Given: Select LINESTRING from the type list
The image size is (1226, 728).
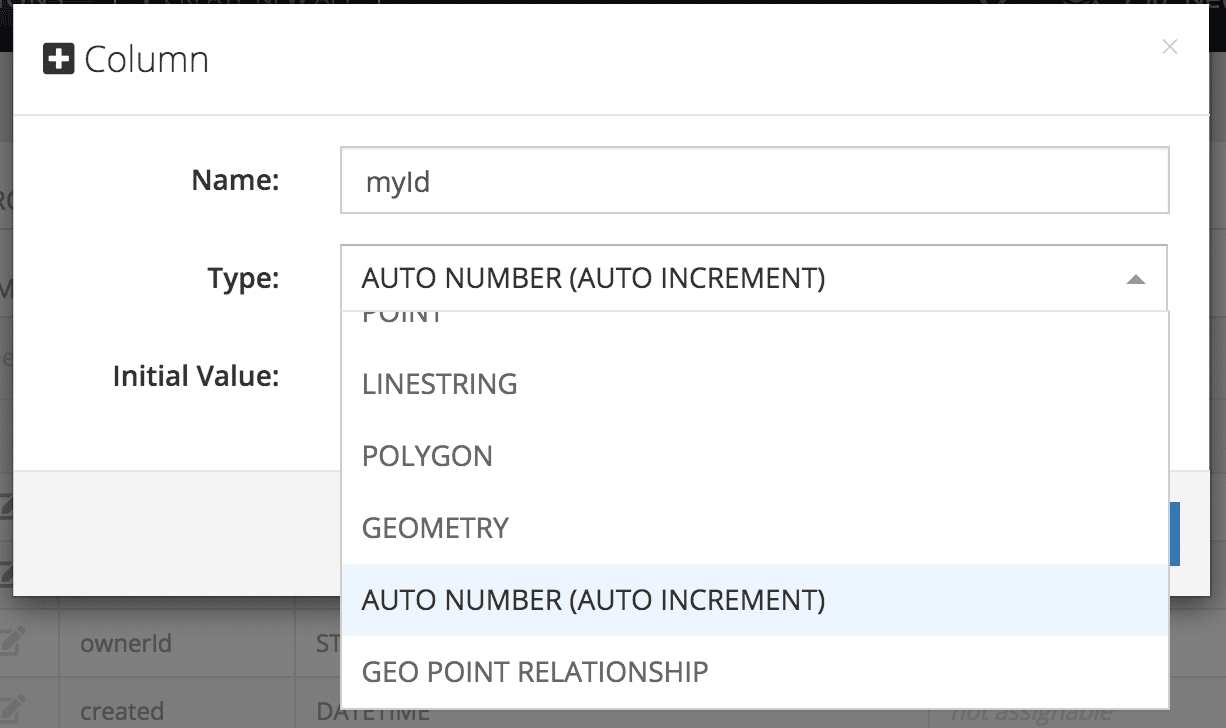Looking at the screenshot, I should (440, 383).
